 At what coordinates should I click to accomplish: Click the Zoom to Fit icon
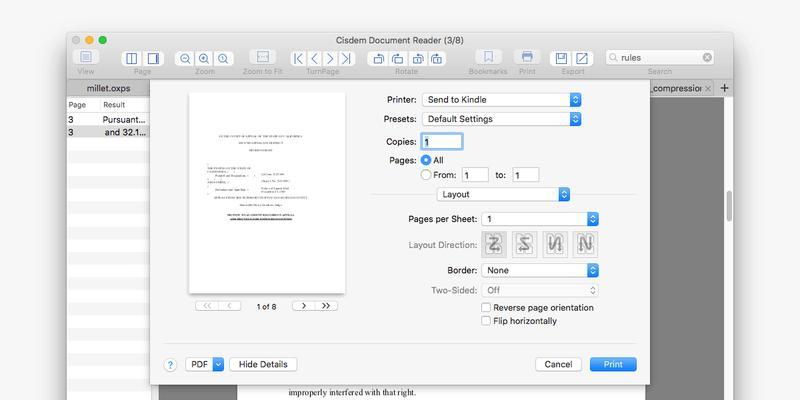263,57
